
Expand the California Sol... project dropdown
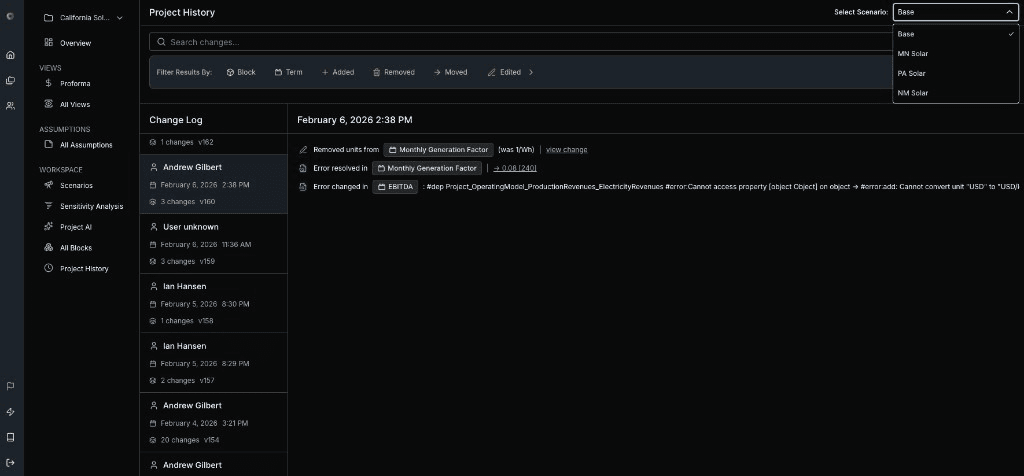point(83,18)
